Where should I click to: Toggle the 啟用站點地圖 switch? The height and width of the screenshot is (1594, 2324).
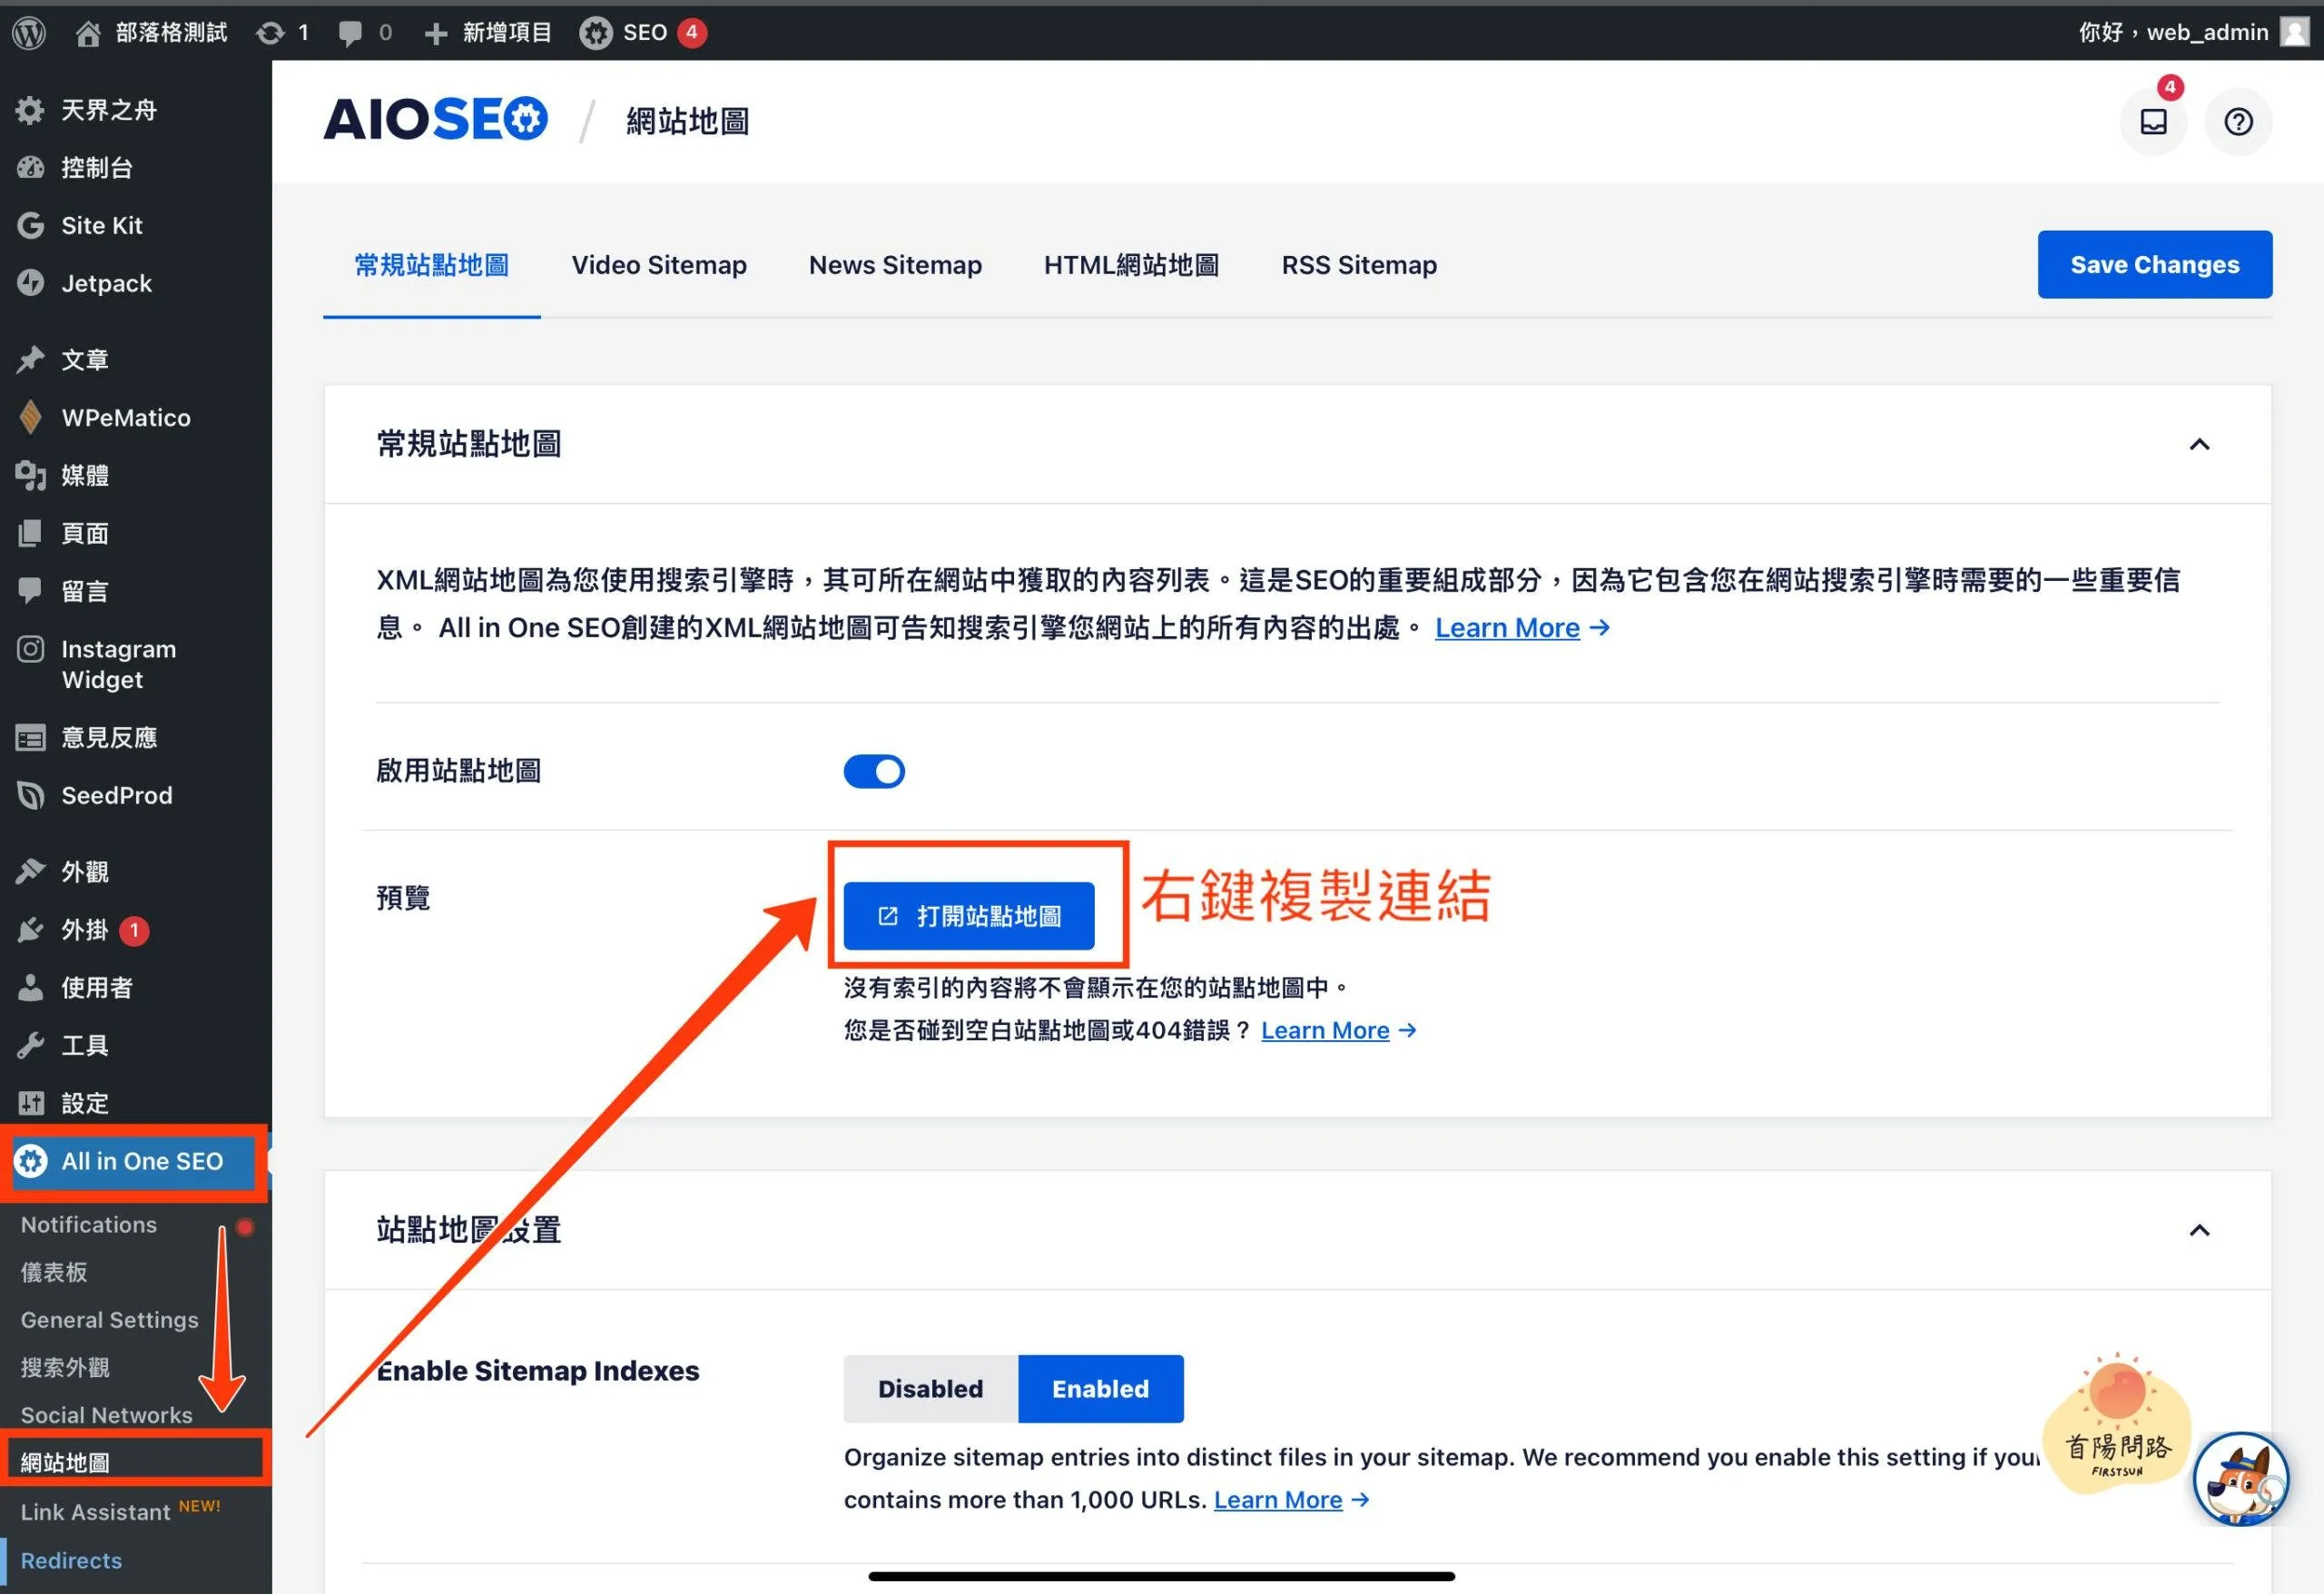click(x=874, y=771)
